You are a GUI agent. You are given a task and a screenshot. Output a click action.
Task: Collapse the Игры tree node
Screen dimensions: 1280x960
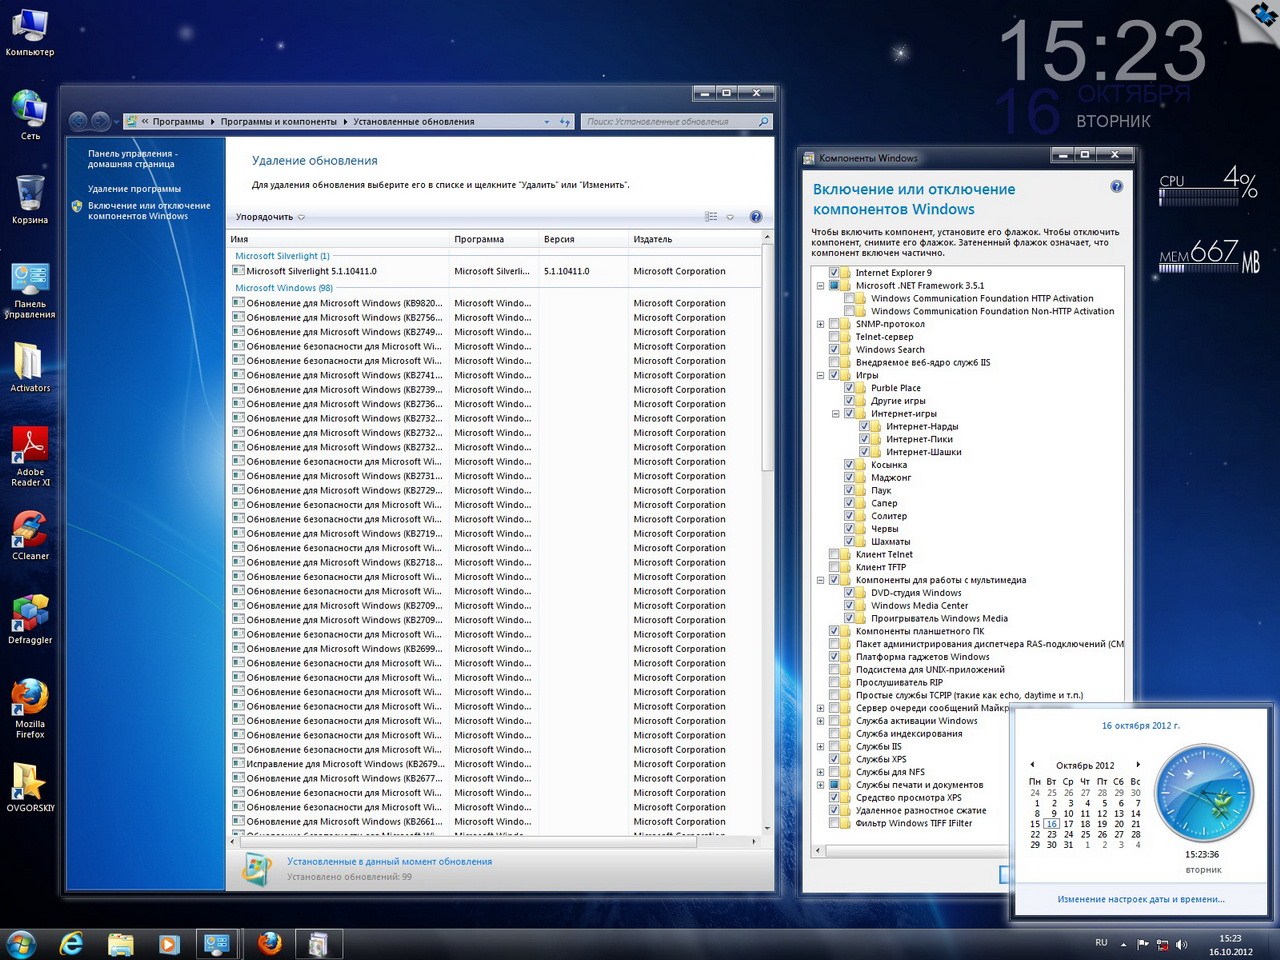[x=821, y=375]
